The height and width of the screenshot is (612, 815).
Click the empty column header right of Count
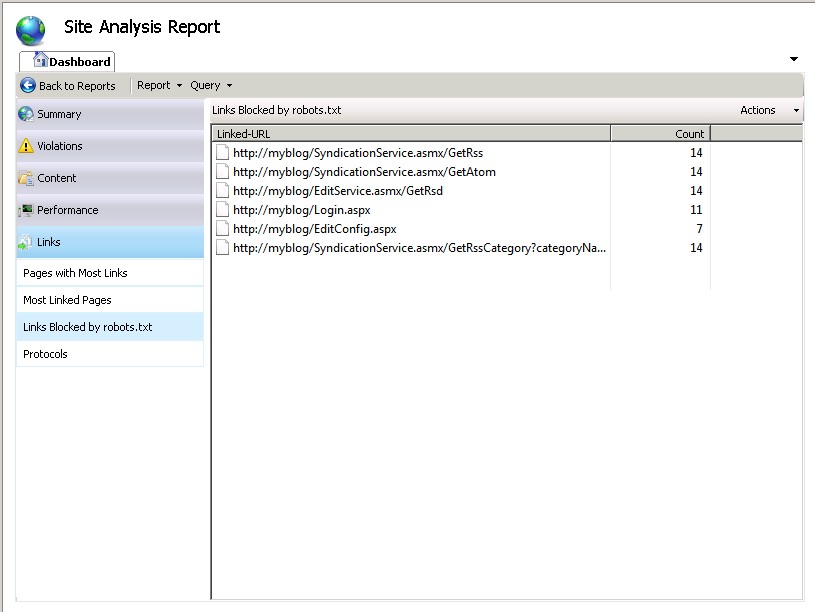756,134
